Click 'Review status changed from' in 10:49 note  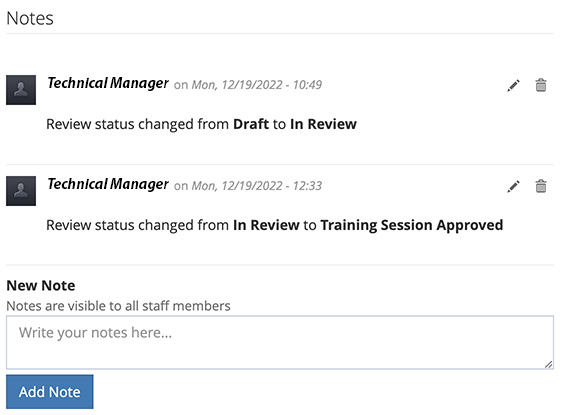pyautogui.click(x=137, y=124)
